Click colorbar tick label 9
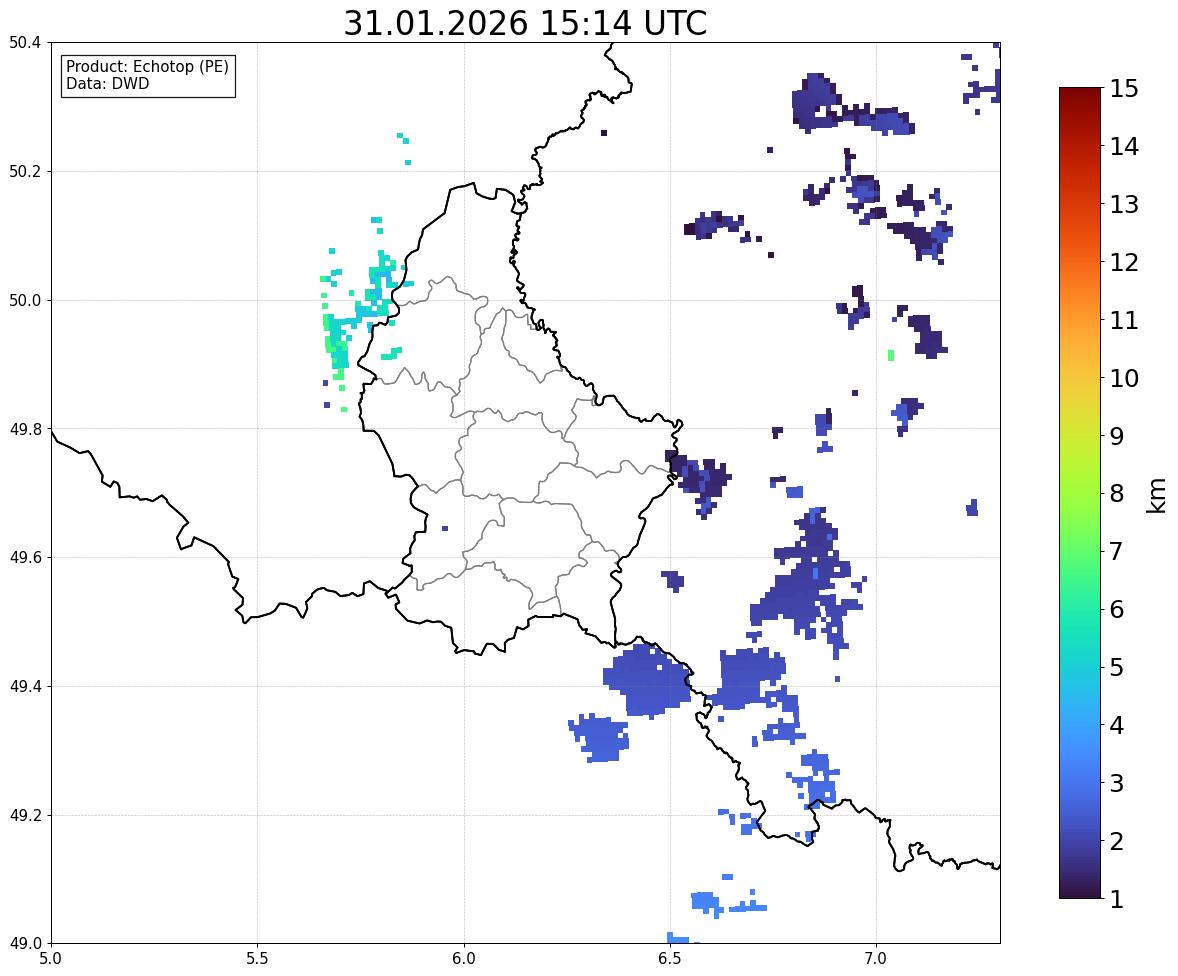The width and height of the screenshot is (1178, 976). [1117, 436]
